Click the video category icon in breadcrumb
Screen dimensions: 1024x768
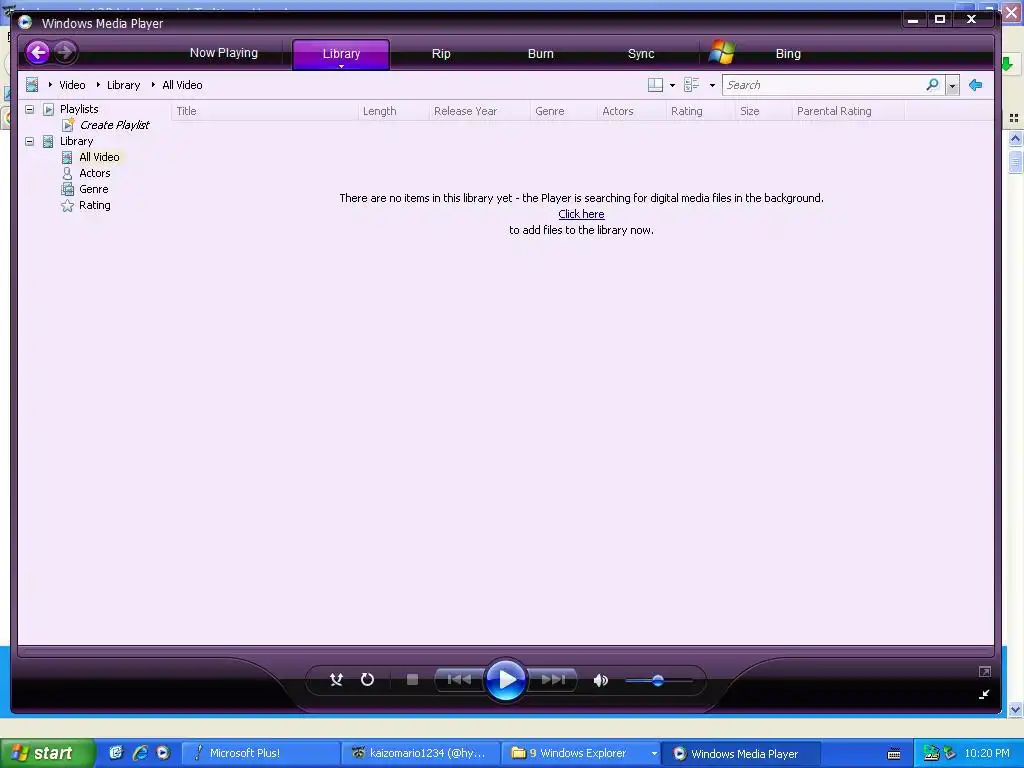(32, 85)
